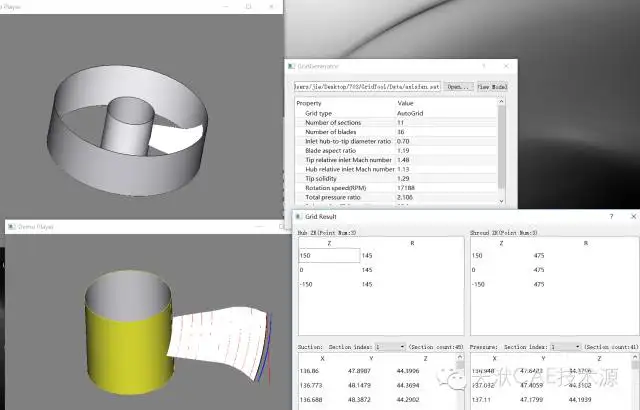Click the Property column header
Screen dimensions: 640x410
point(309,103)
